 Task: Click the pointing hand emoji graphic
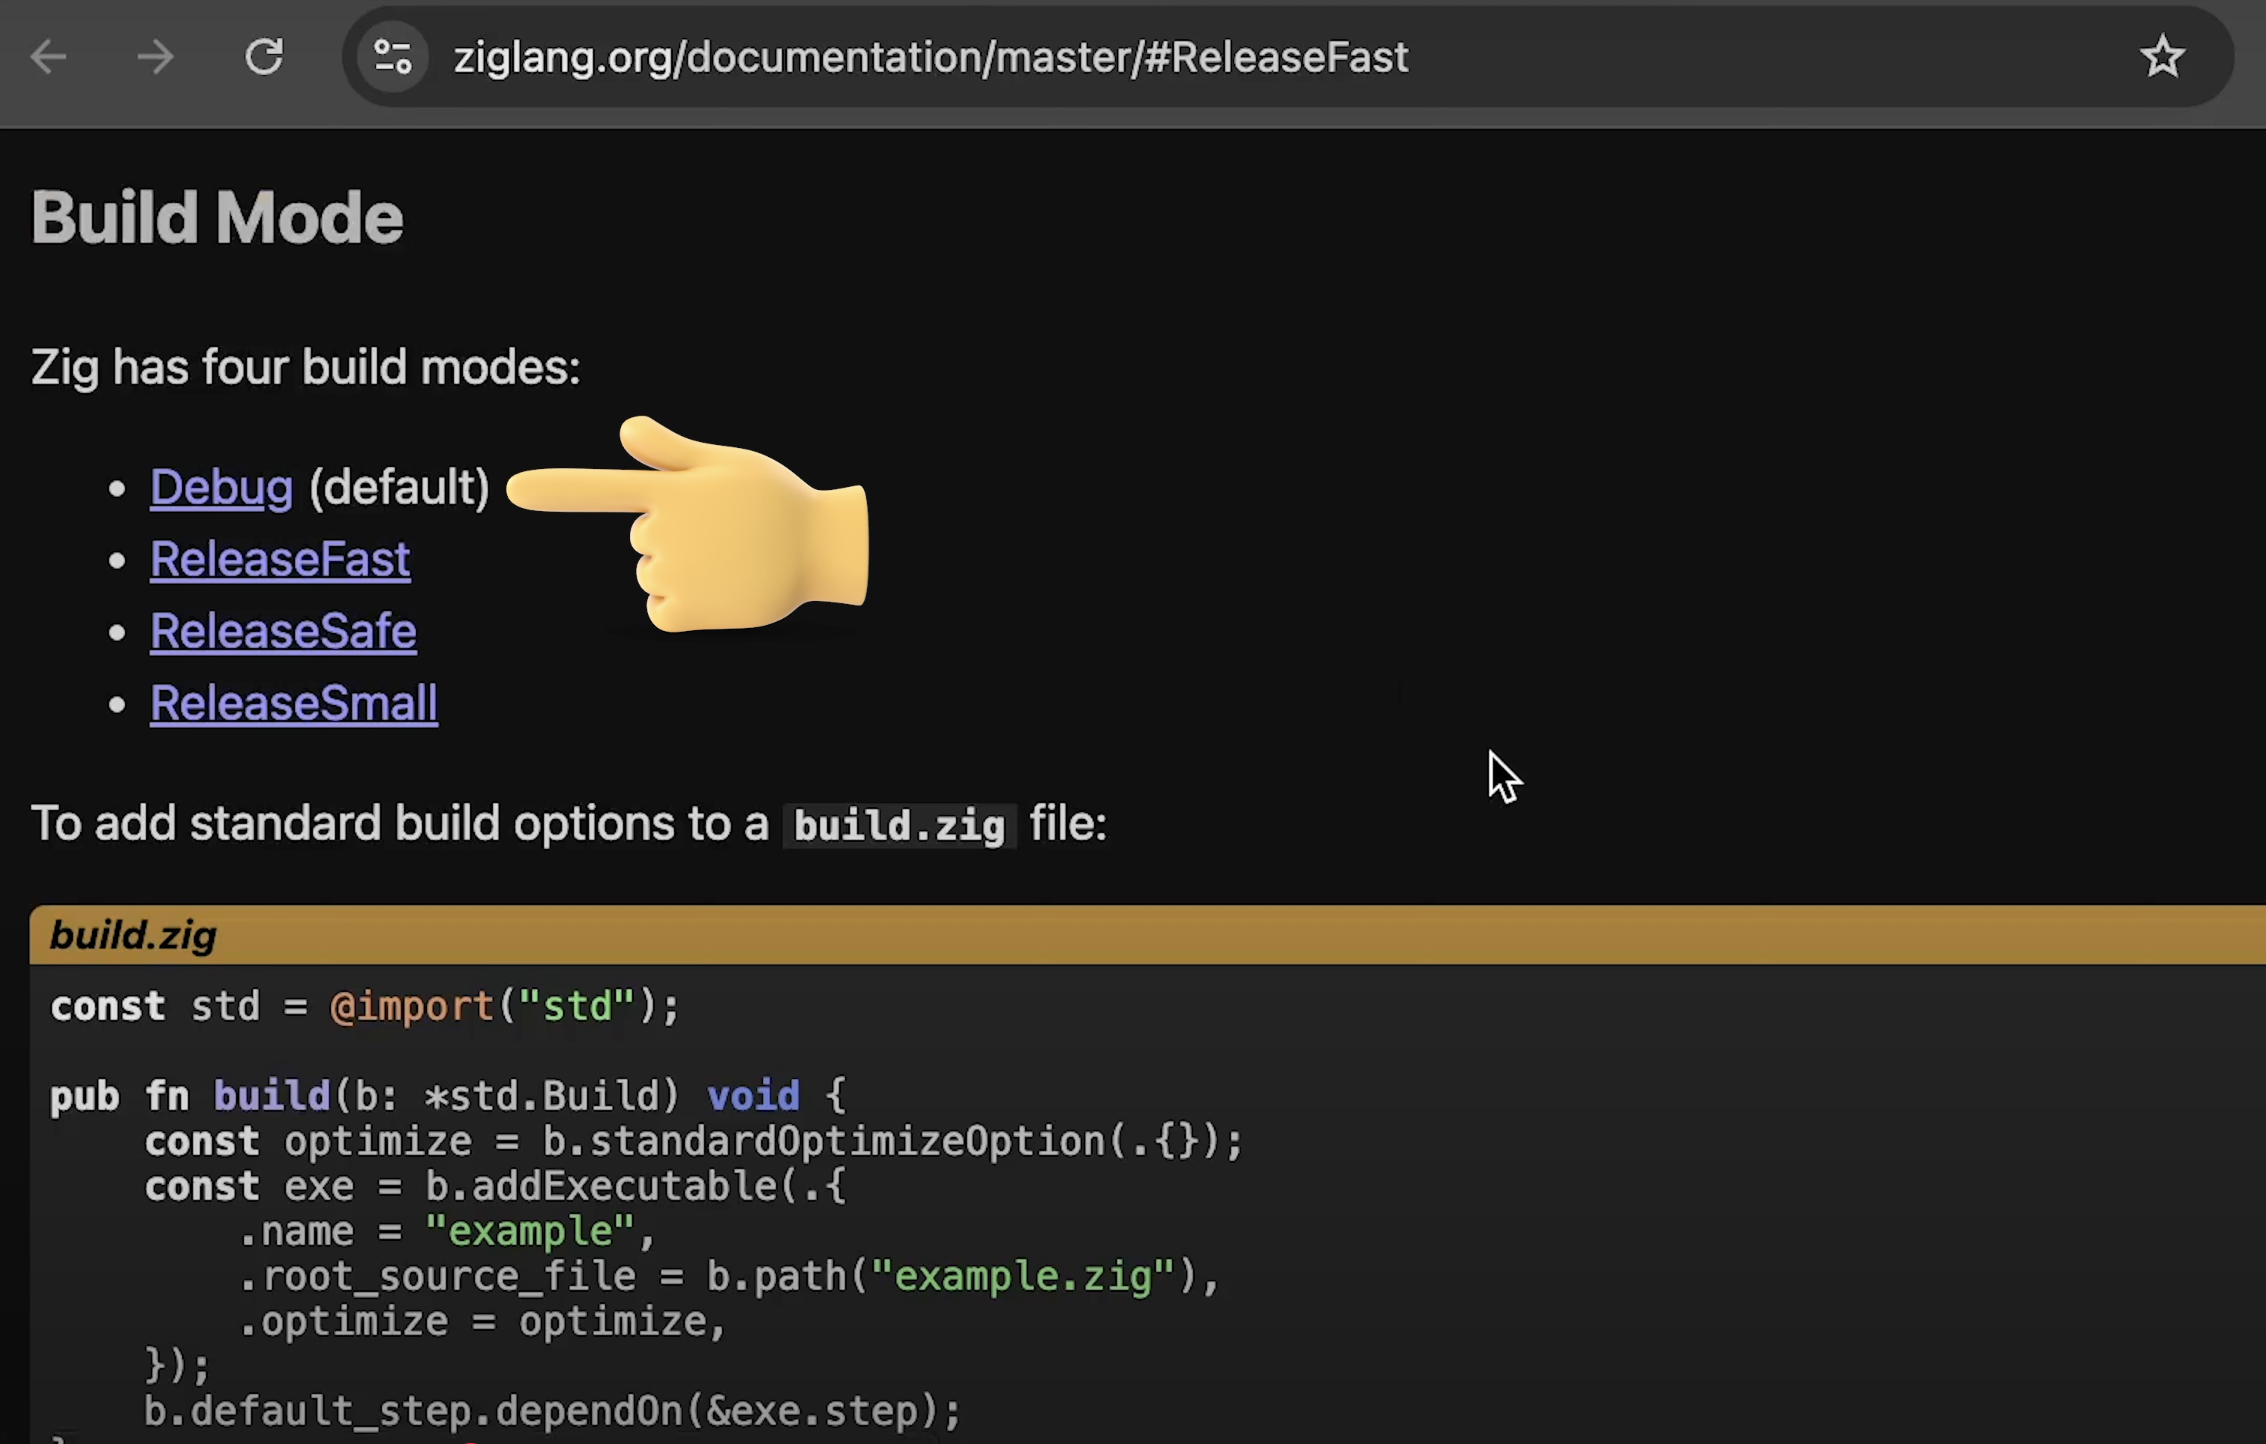(700, 525)
